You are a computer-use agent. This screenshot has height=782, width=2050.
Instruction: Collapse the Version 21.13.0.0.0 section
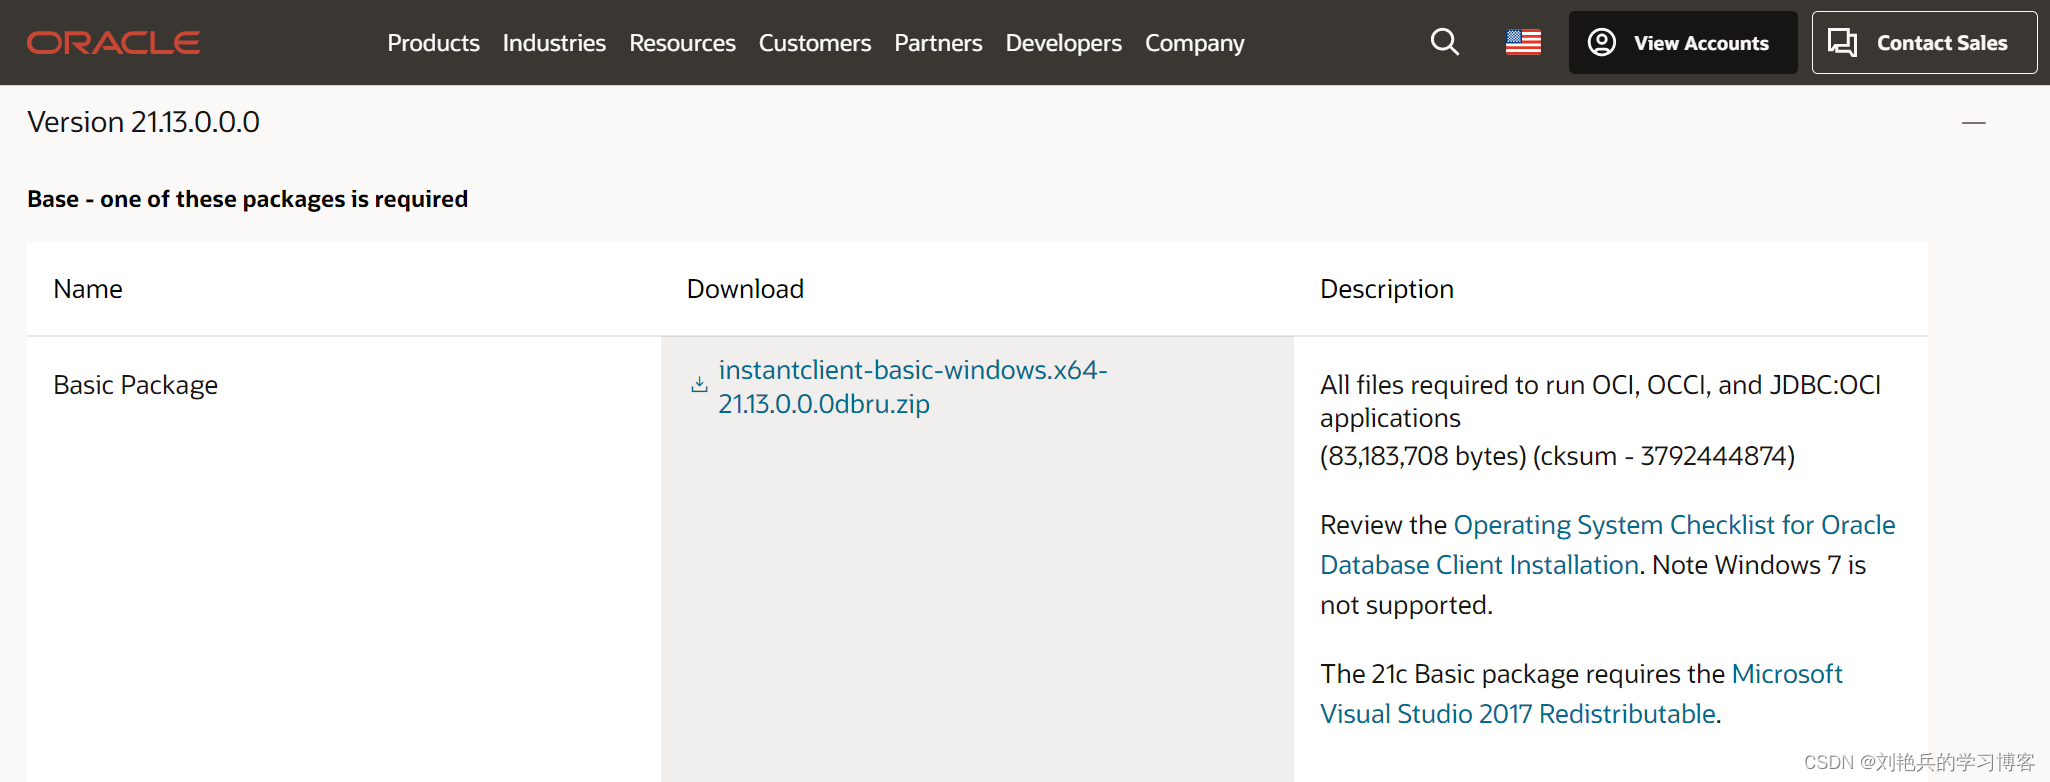pyautogui.click(x=1973, y=123)
